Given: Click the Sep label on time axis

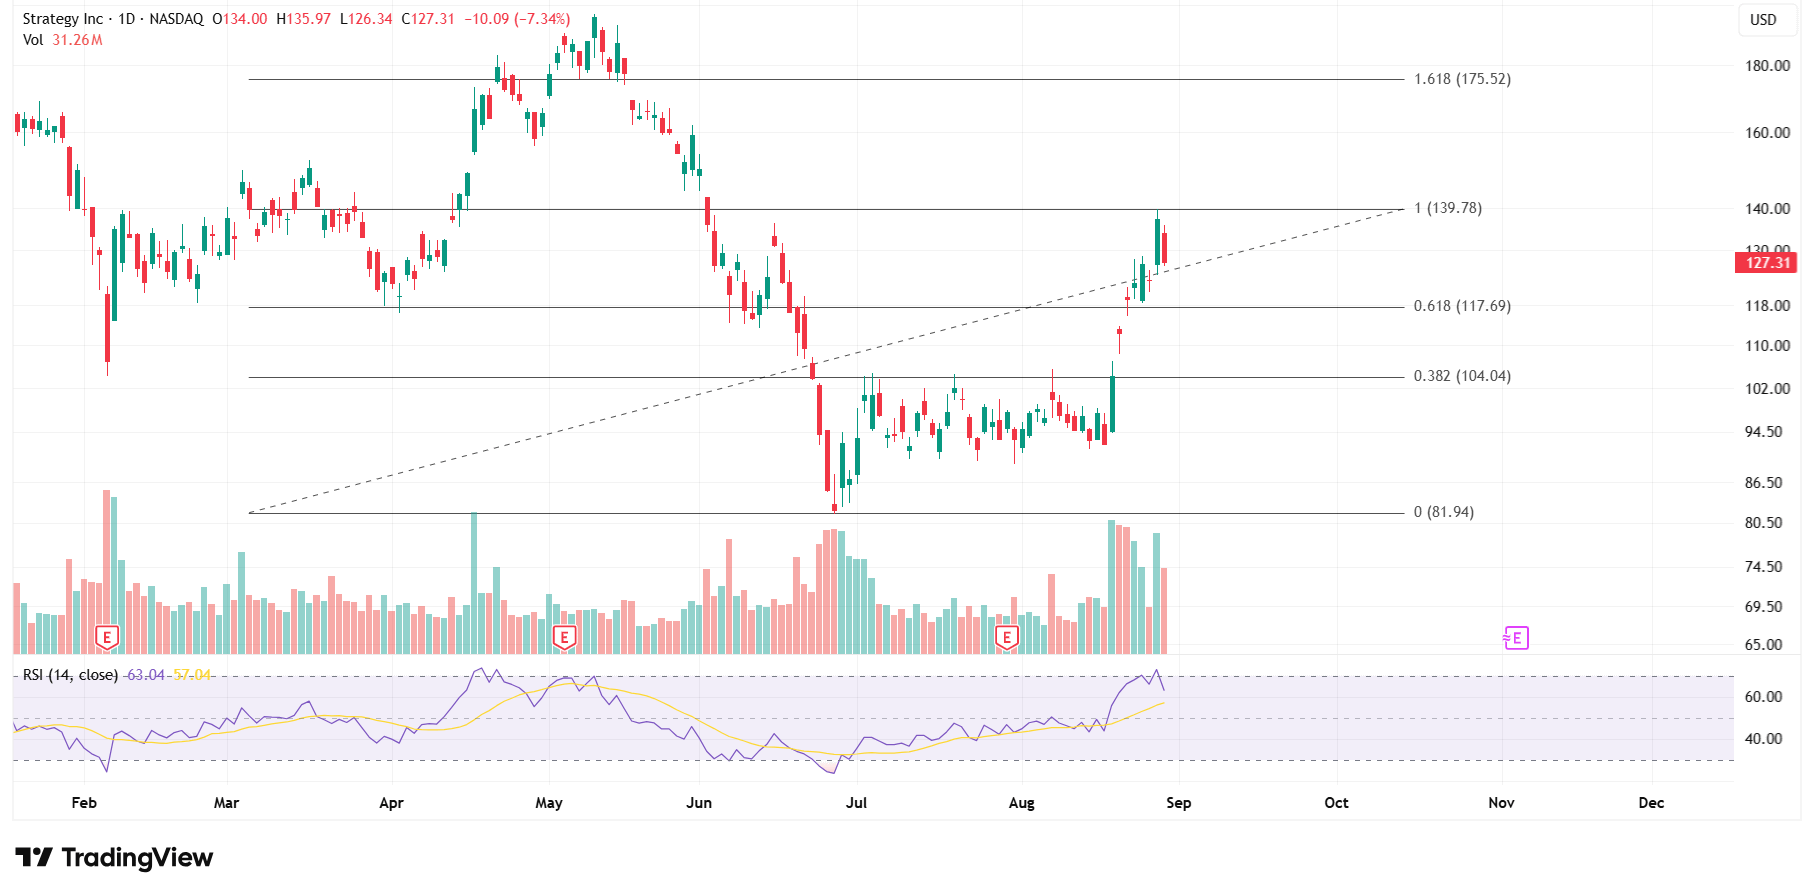Looking at the screenshot, I should tap(1179, 803).
